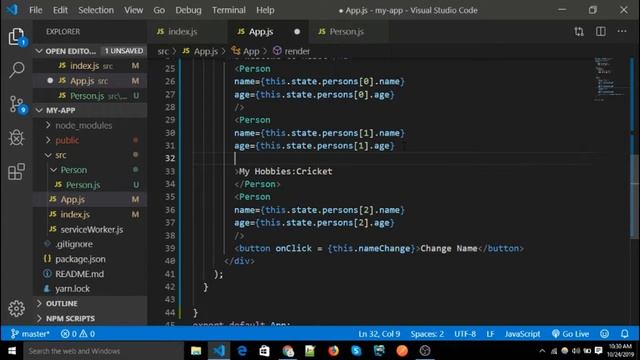Viewport: 640px width, 360px height.
Task: Click the Go Live server button
Action: (x=570, y=334)
